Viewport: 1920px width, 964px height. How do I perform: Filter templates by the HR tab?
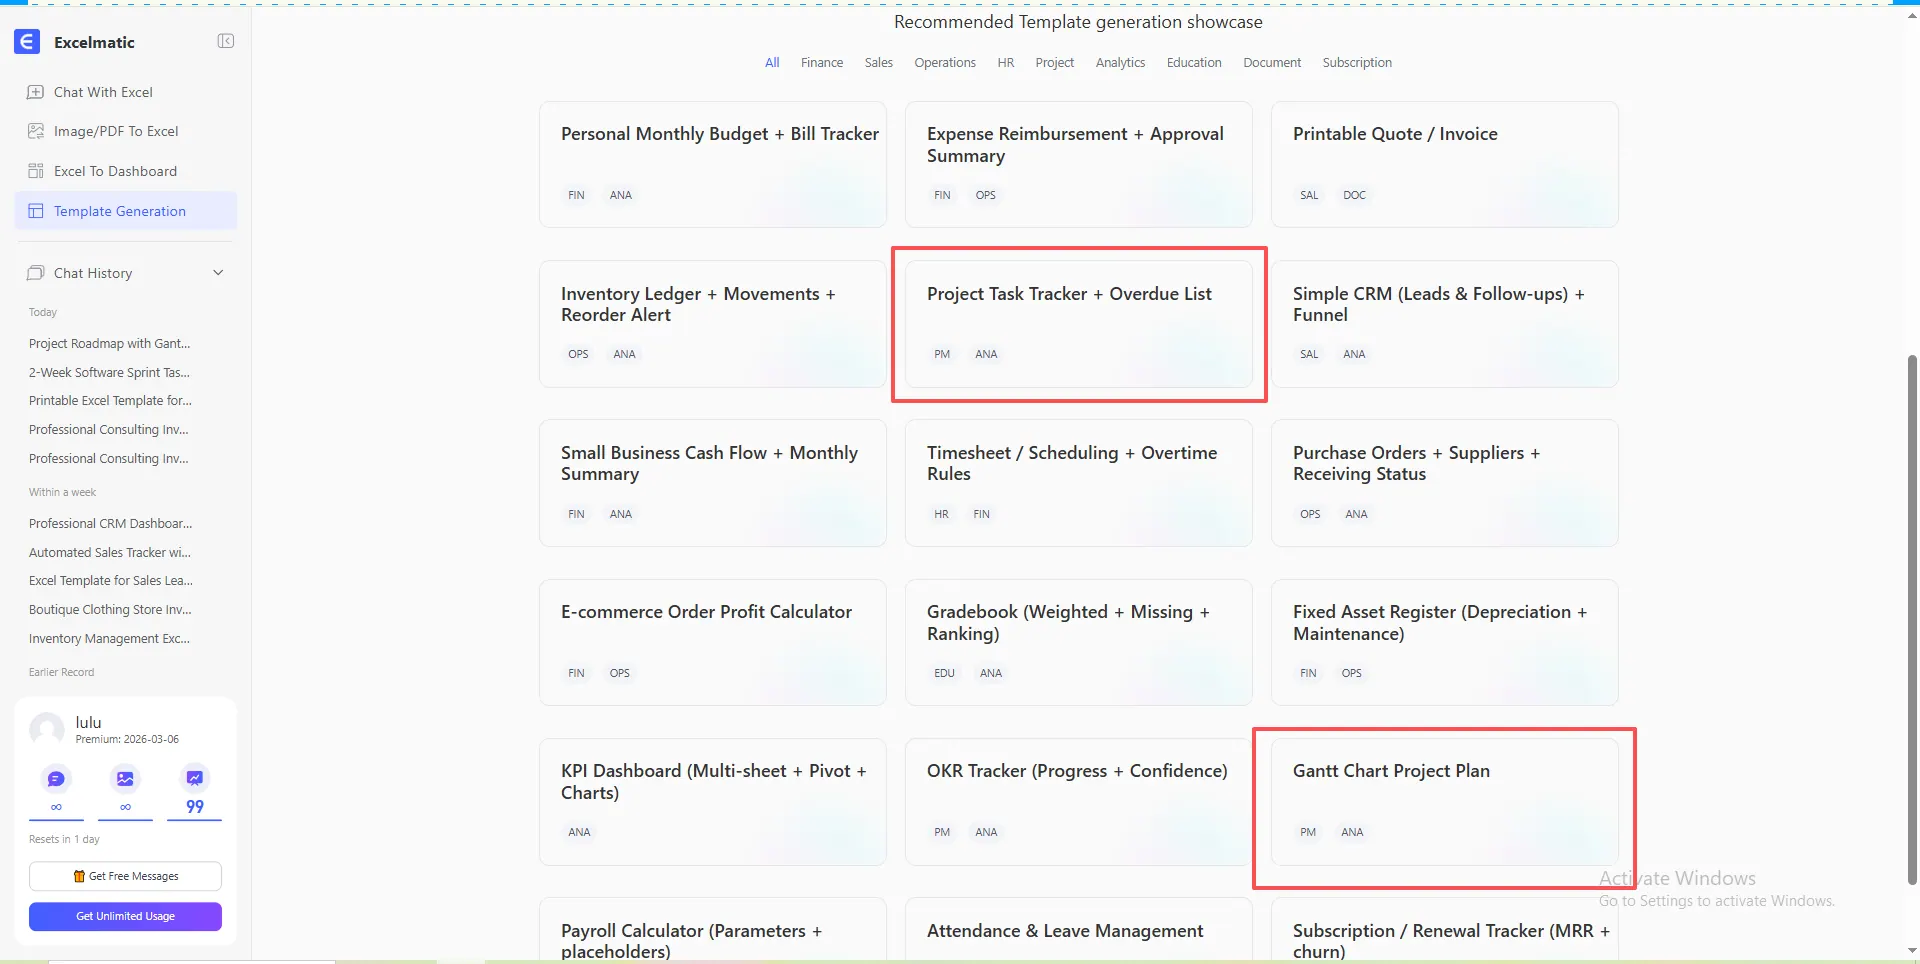tap(1005, 63)
